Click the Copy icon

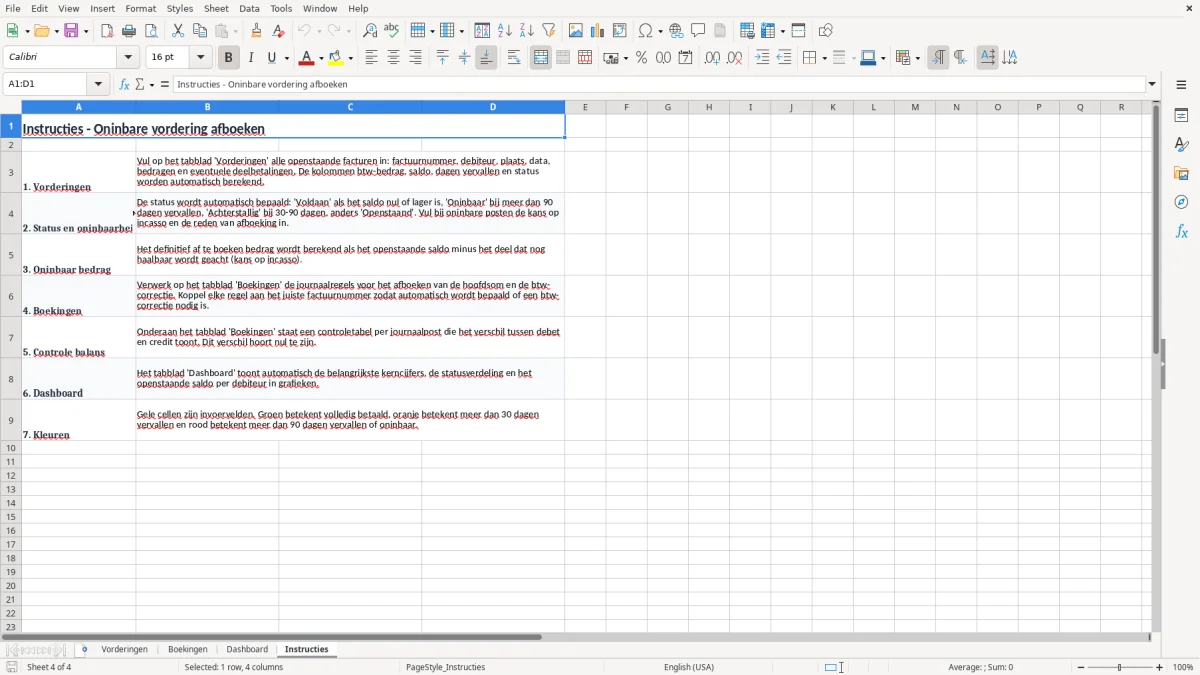coord(200,31)
